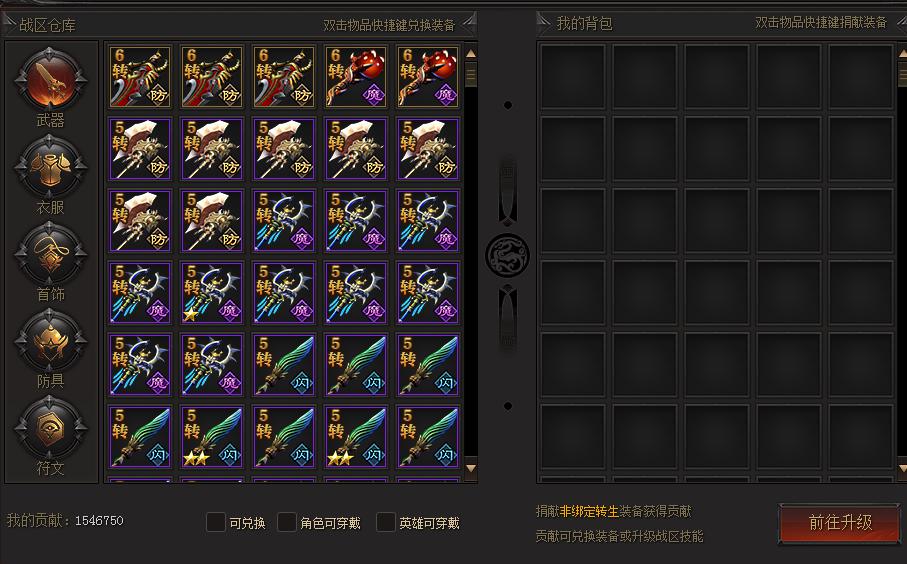907x564 pixels.
Task: Select the first 5转 防 axe item
Action: point(140,149)
